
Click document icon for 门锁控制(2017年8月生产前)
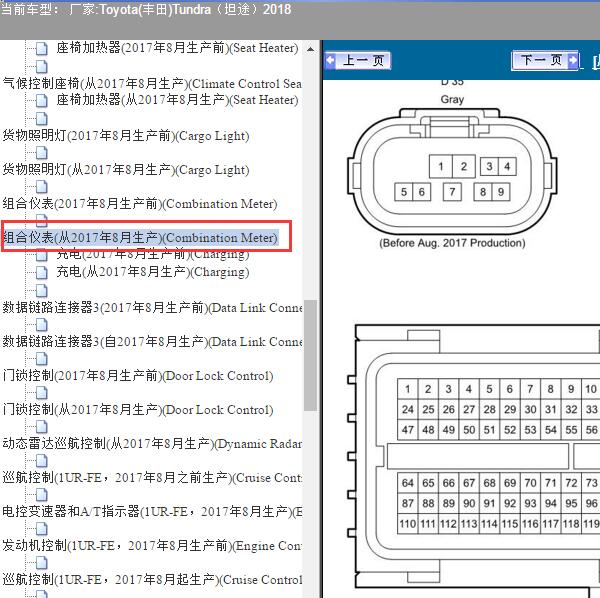tap(41, 359)
